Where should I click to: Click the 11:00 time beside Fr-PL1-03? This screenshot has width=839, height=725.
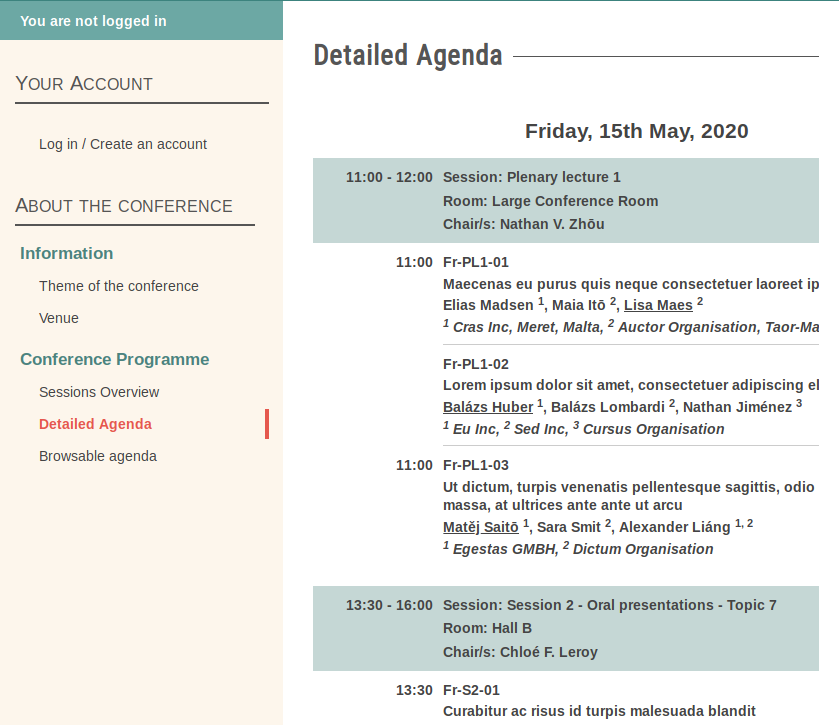[414, 465]
